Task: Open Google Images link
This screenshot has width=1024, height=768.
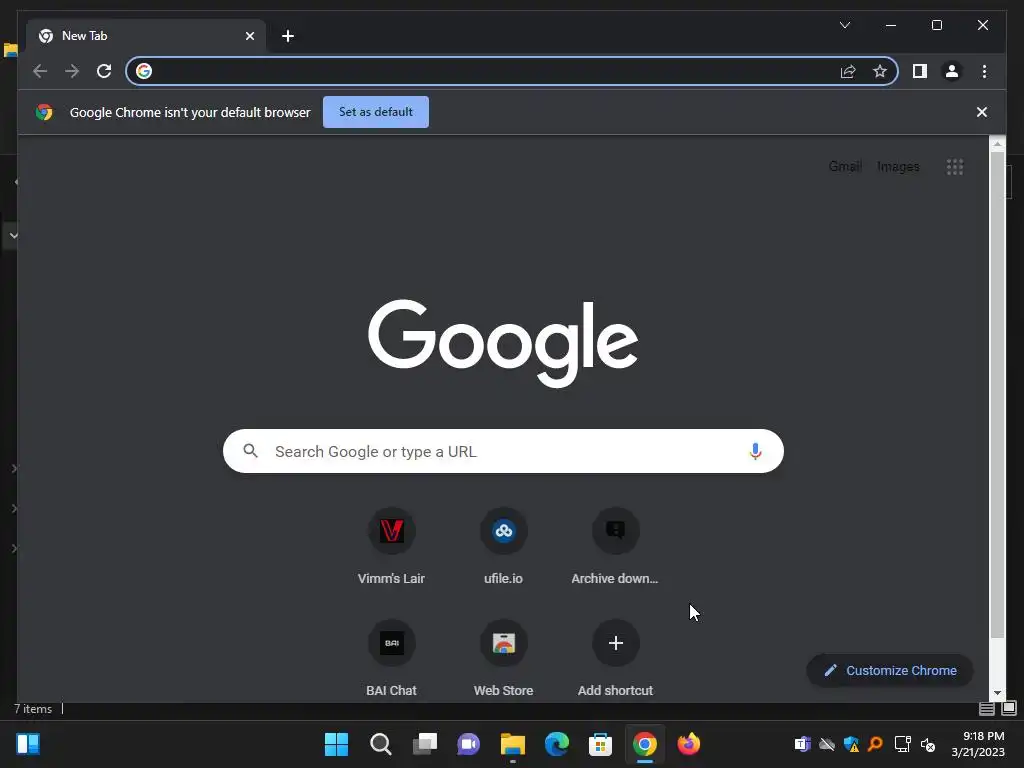Action: click(x=898, y=167)
